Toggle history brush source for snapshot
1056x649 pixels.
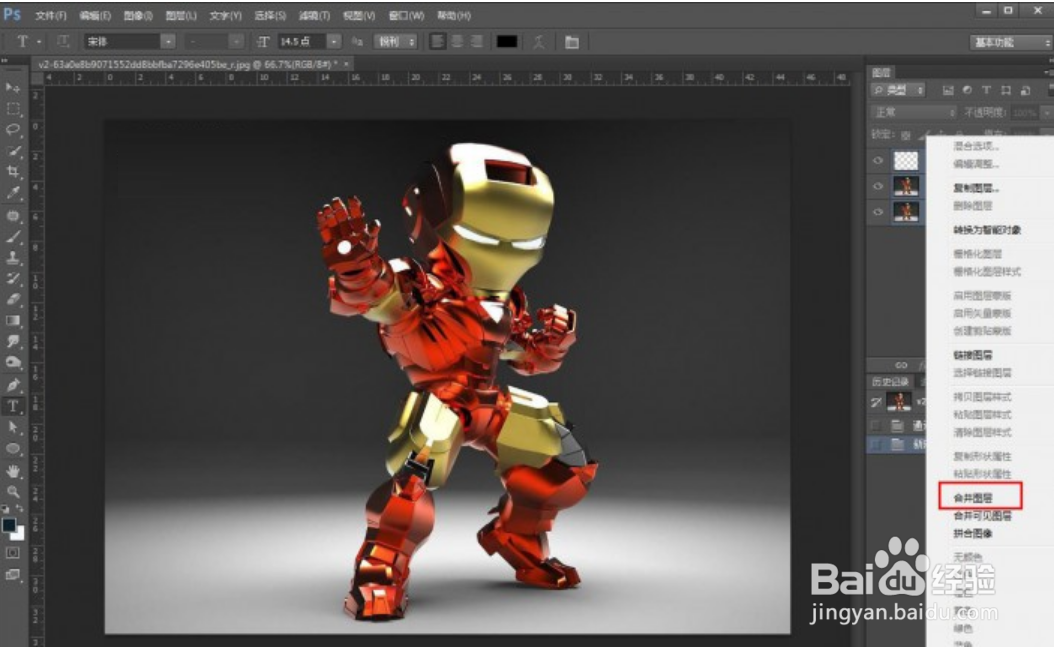tap(876, 403)
